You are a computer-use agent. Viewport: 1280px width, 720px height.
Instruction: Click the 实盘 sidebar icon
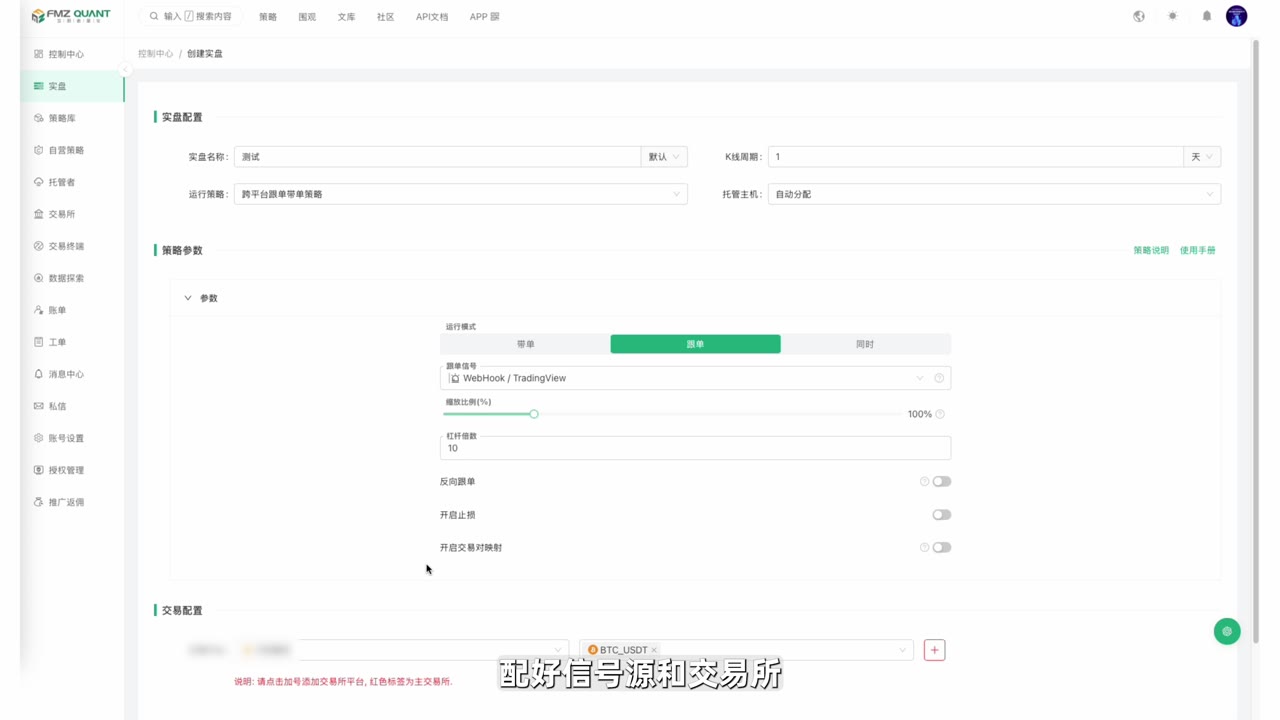tap(39, 86)
